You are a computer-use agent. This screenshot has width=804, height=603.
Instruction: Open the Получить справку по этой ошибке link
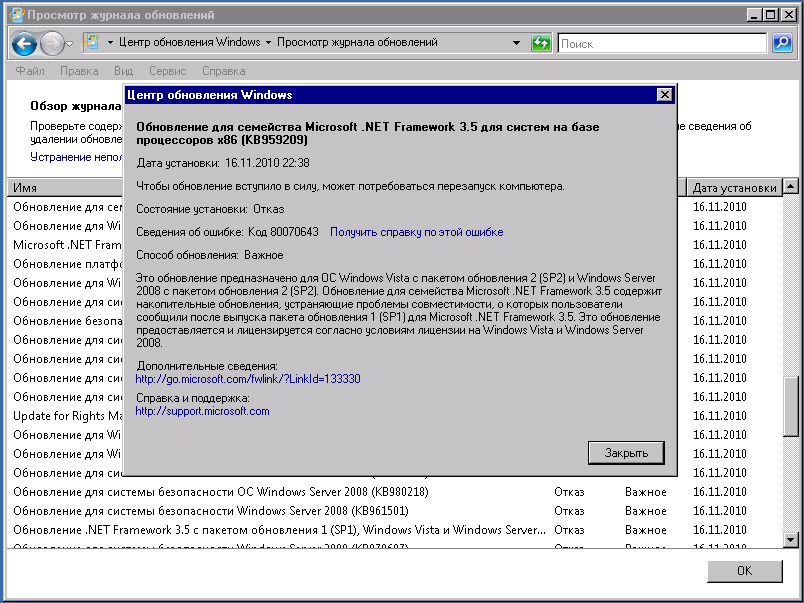pyautogui.click(x=416, y=232)
